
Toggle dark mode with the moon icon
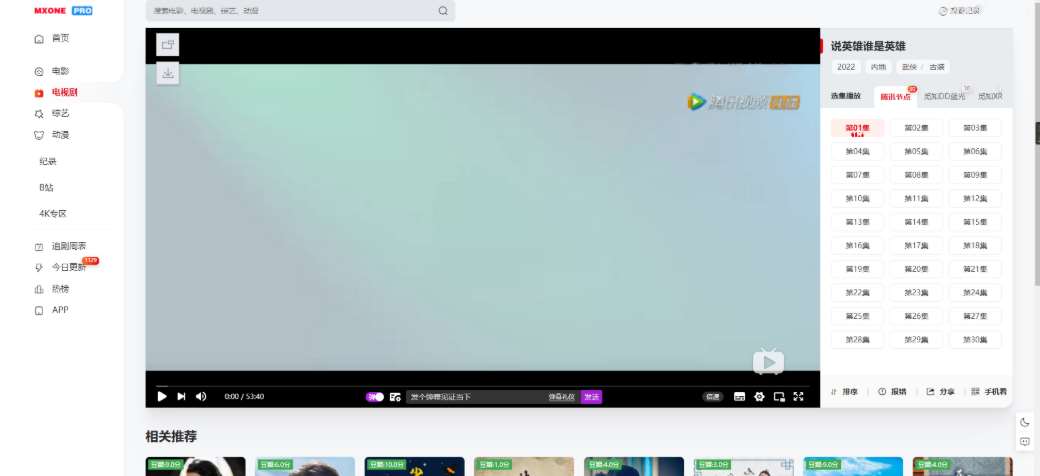pyautogui.click(x=1025, y=422)
